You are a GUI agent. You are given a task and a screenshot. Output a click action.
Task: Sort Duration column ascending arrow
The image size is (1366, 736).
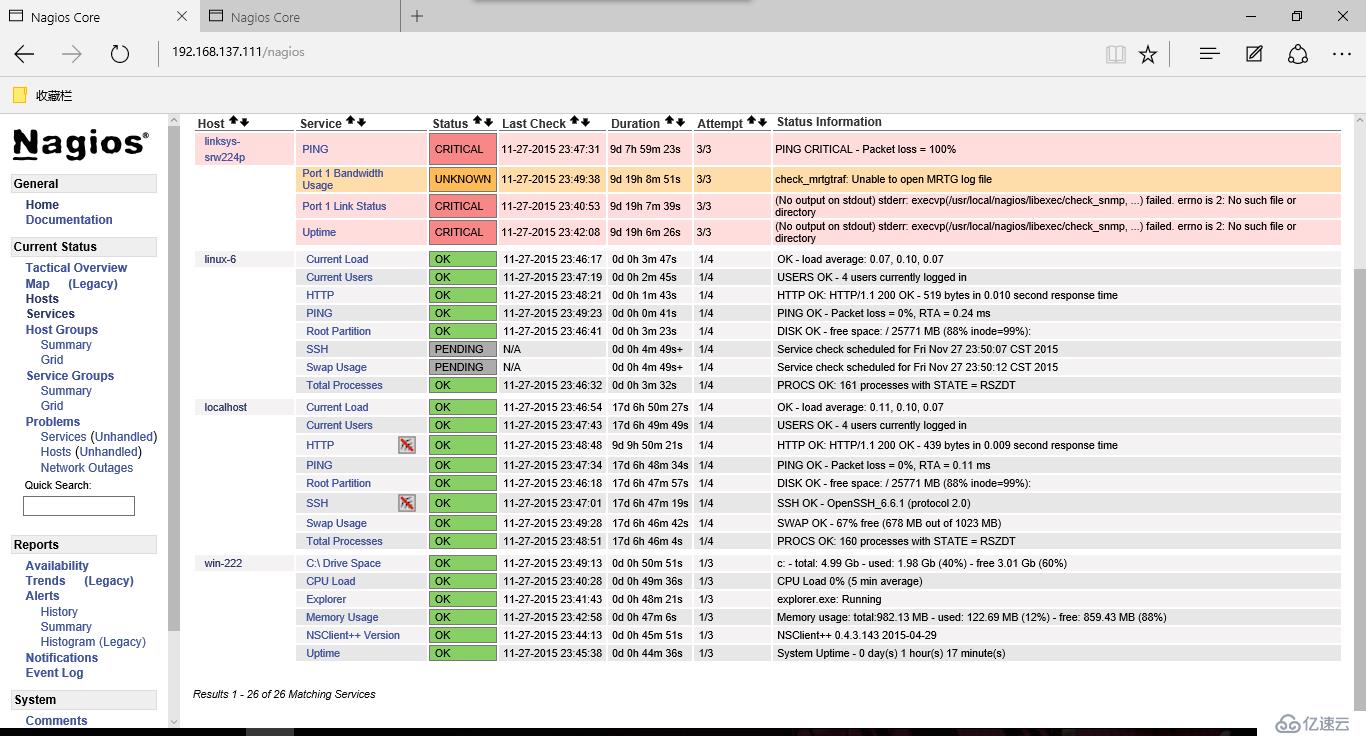(669, 122)
